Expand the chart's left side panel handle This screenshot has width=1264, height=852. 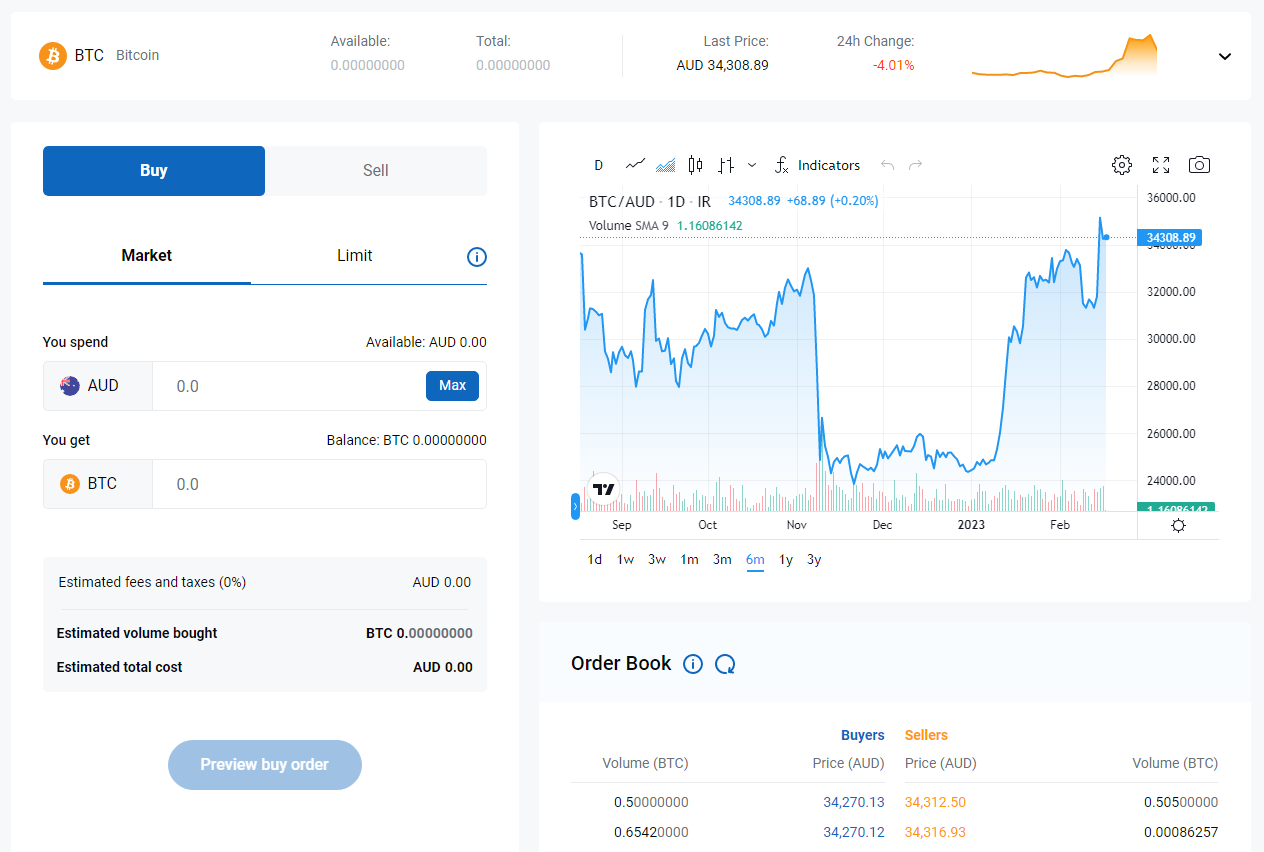(575, 506)
